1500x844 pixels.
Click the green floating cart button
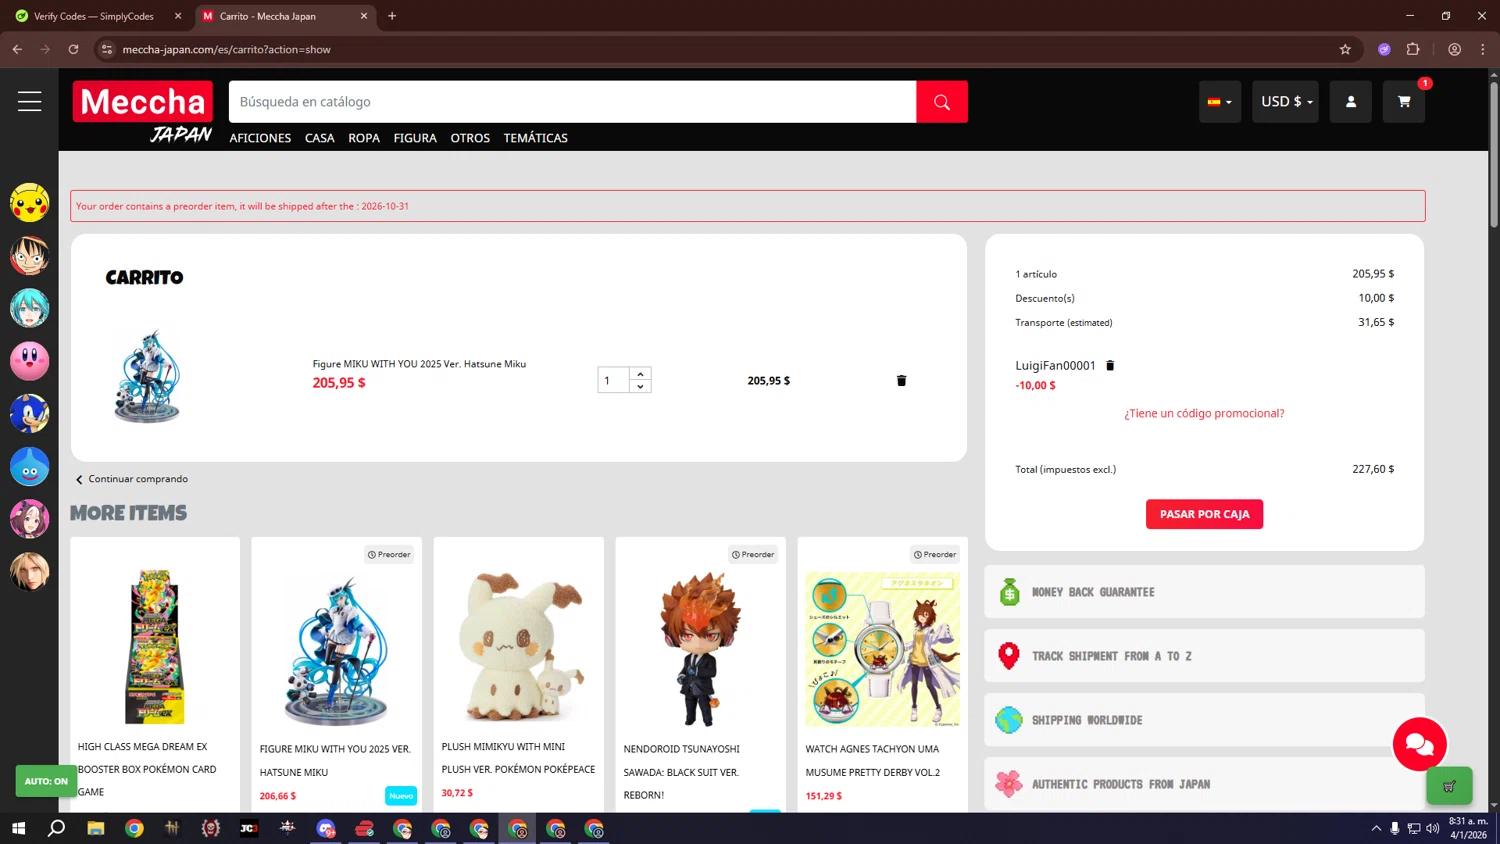(1449, 786)
